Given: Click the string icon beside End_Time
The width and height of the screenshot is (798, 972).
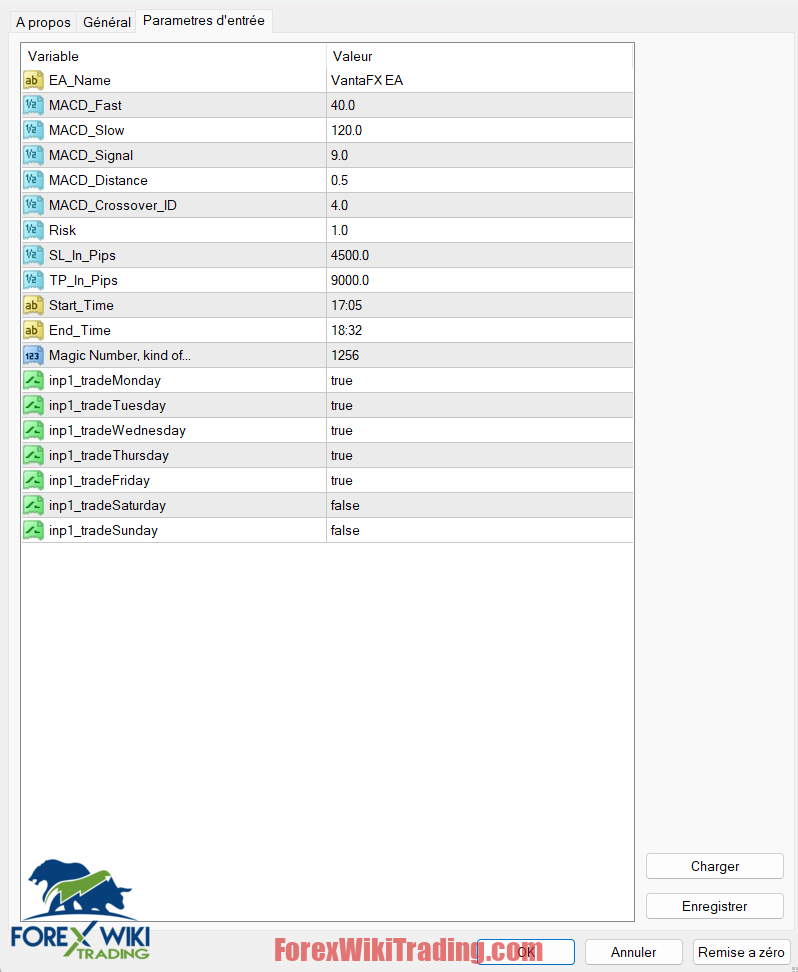Looking at the screenshot, I should [33, 330].
